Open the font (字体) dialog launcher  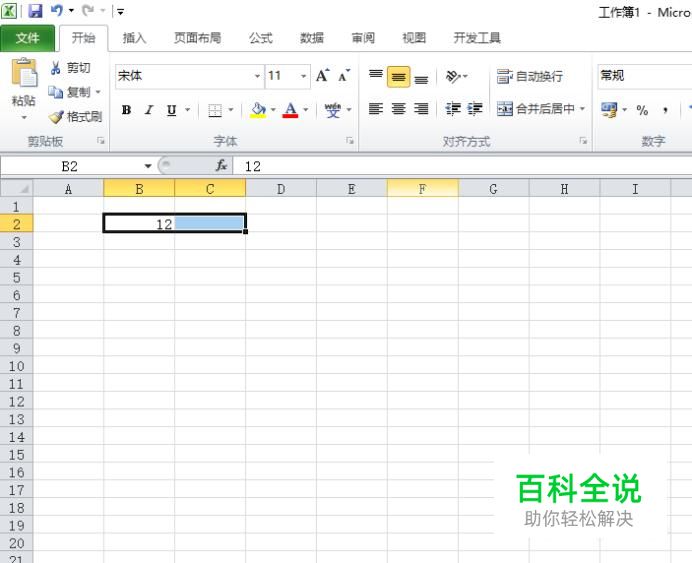tap(350, 141)
